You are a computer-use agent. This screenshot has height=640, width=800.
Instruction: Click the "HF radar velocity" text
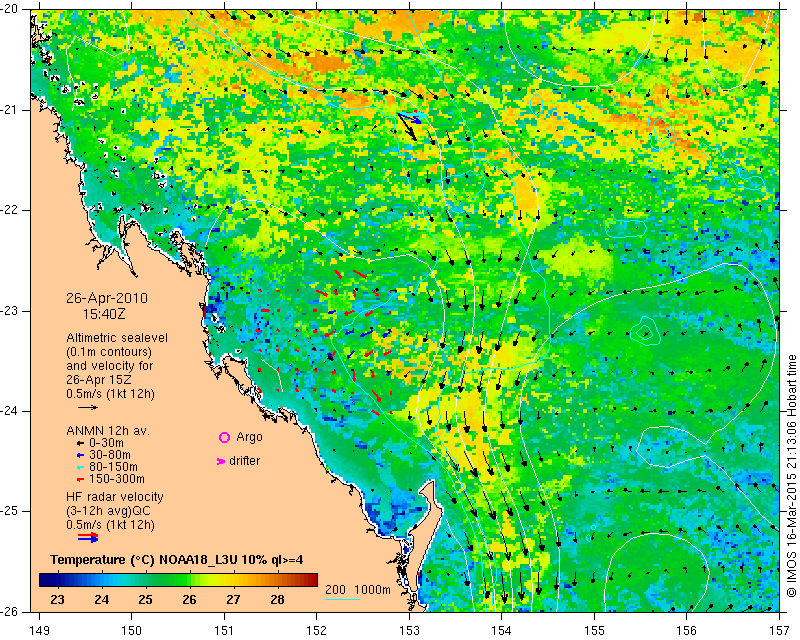coord(115,497)
